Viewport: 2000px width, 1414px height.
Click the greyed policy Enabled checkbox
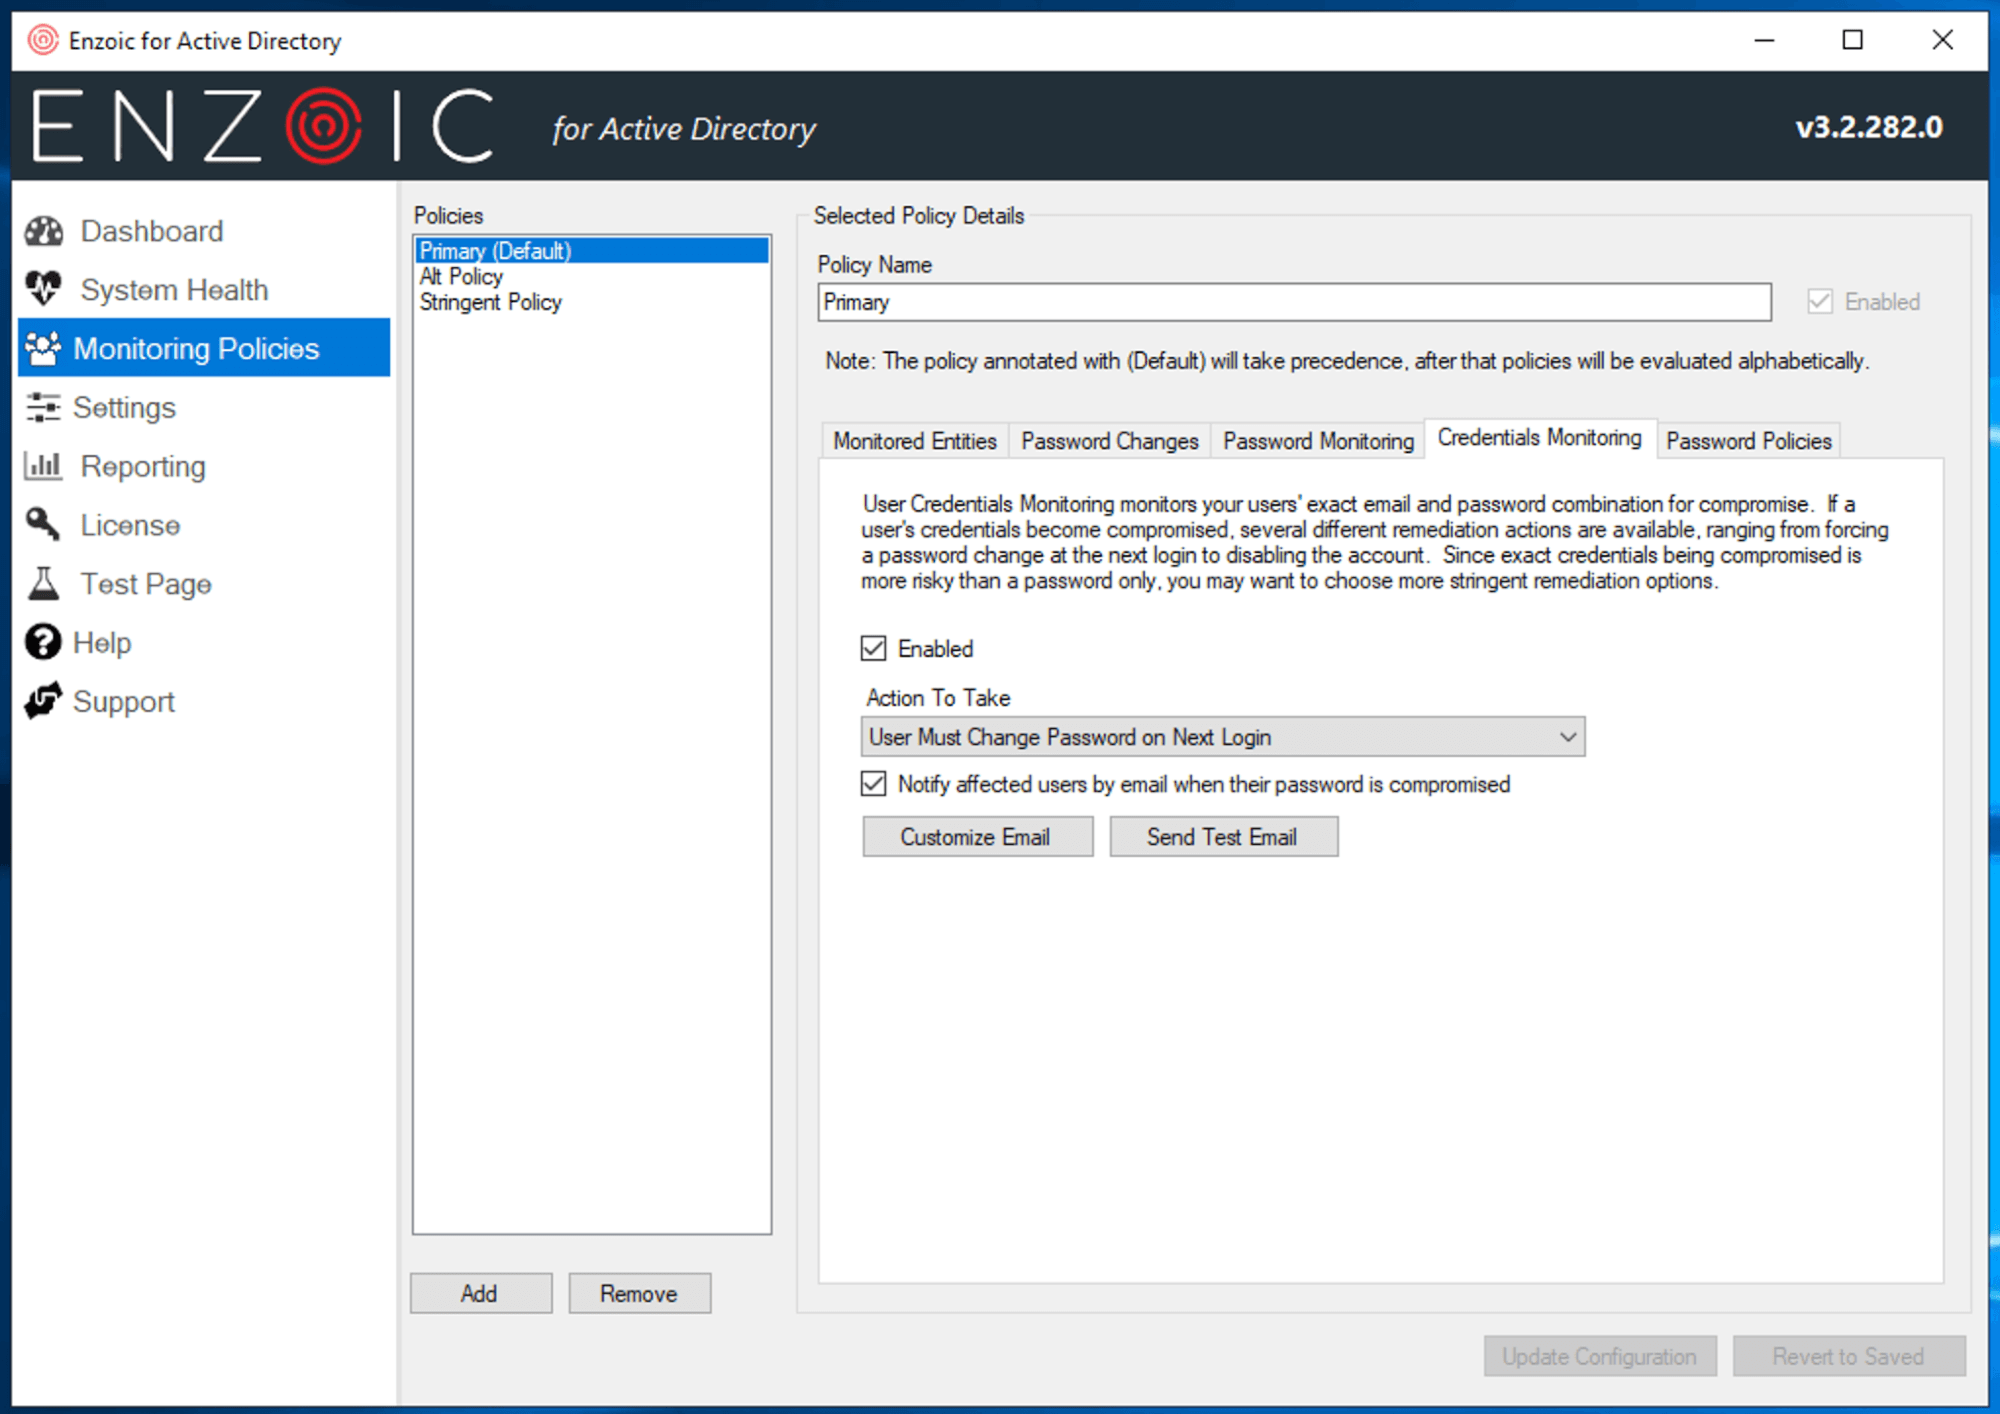1820,301
